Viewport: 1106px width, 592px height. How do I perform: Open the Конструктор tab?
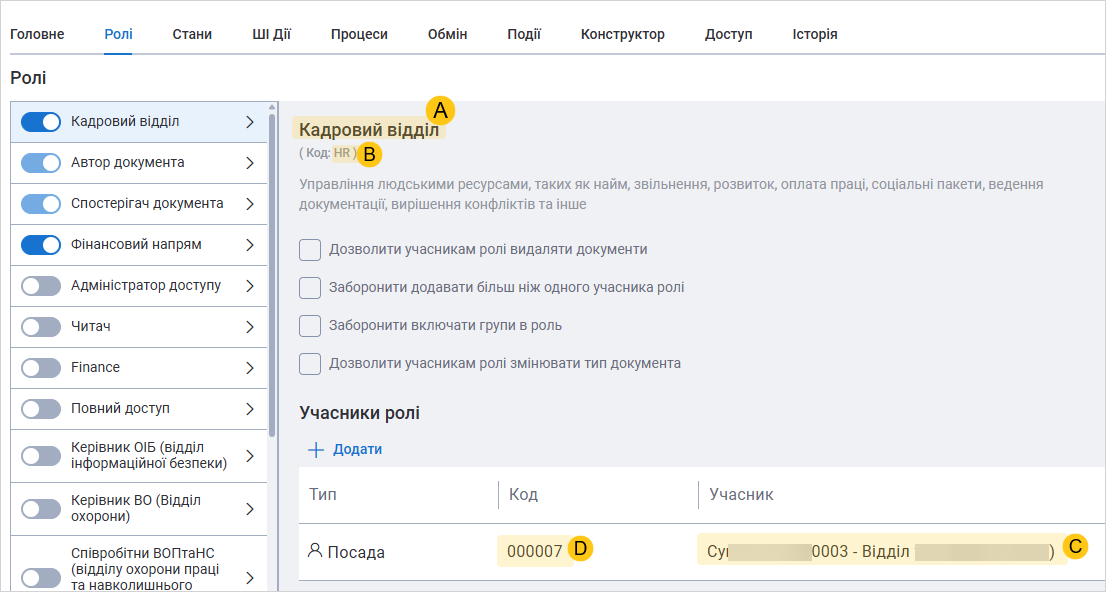click(623, 34)
